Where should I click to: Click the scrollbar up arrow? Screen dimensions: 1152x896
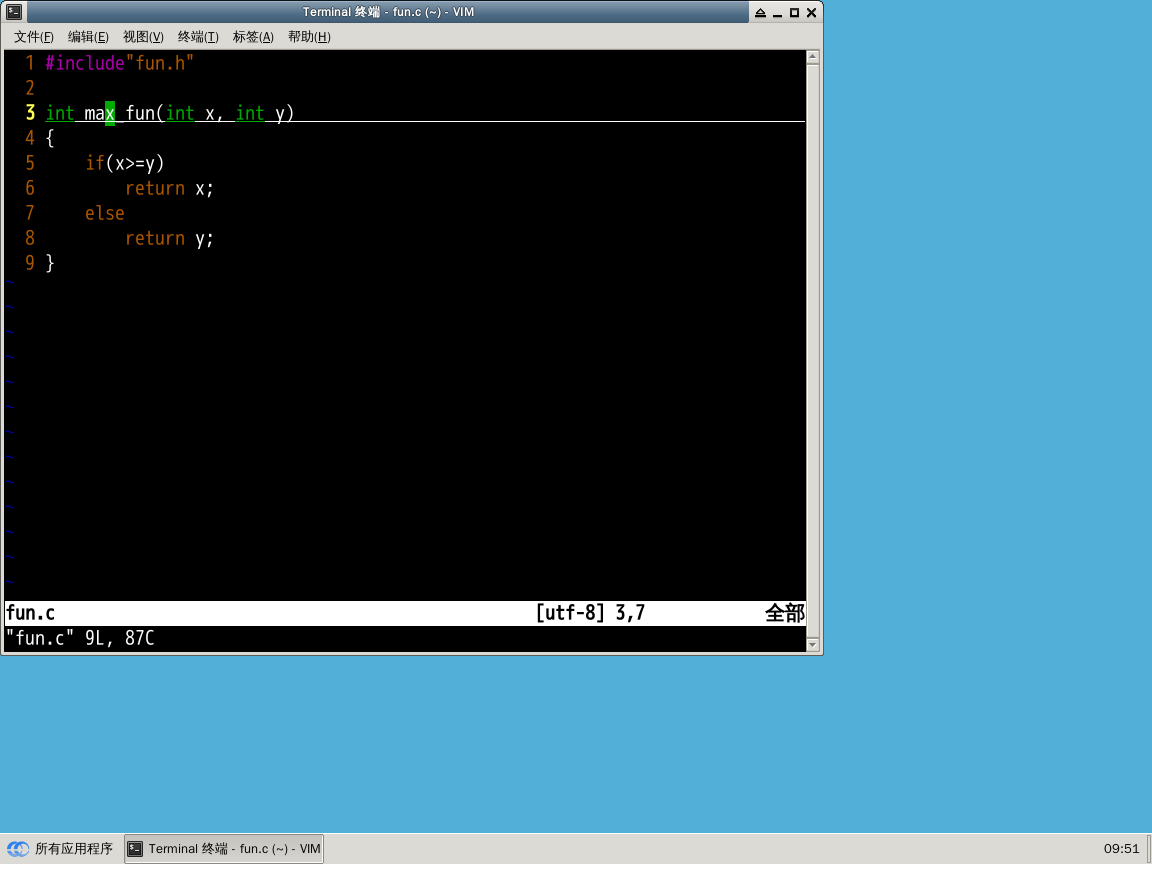(813, 57)
